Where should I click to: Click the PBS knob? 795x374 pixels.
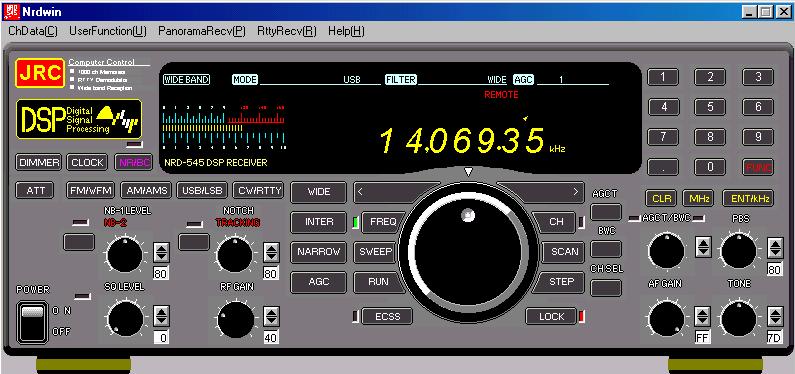click(x=738, y=251)
